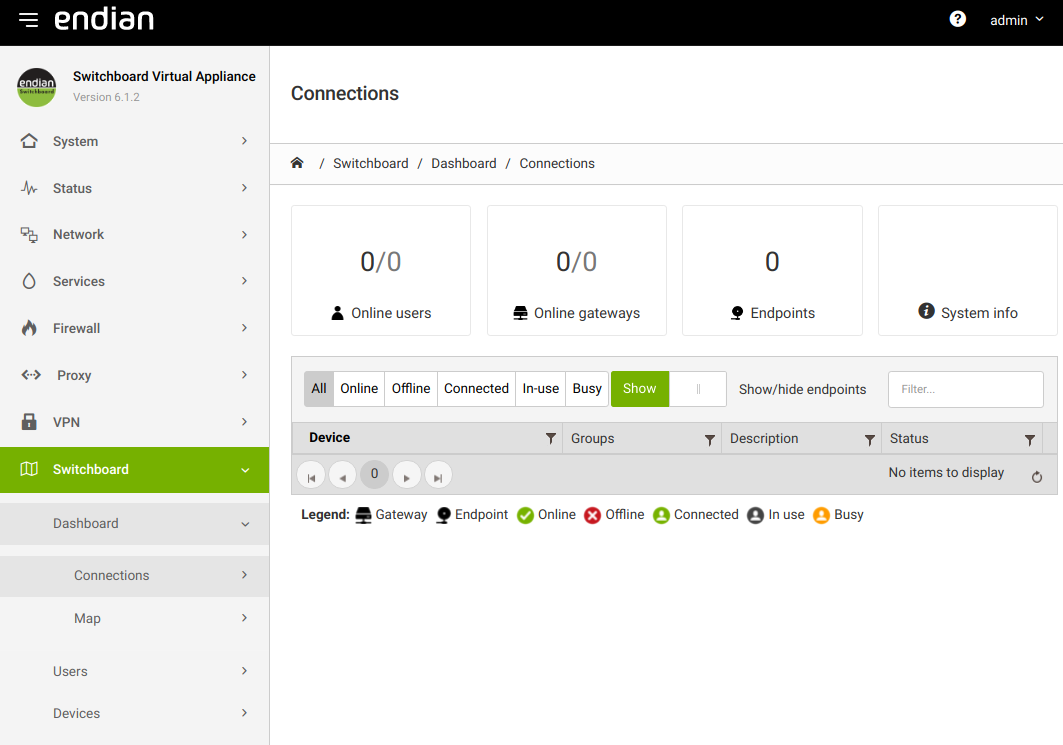1063x745 pixels.
Task: Go to the last page of results
Action: tap(439, 475)
